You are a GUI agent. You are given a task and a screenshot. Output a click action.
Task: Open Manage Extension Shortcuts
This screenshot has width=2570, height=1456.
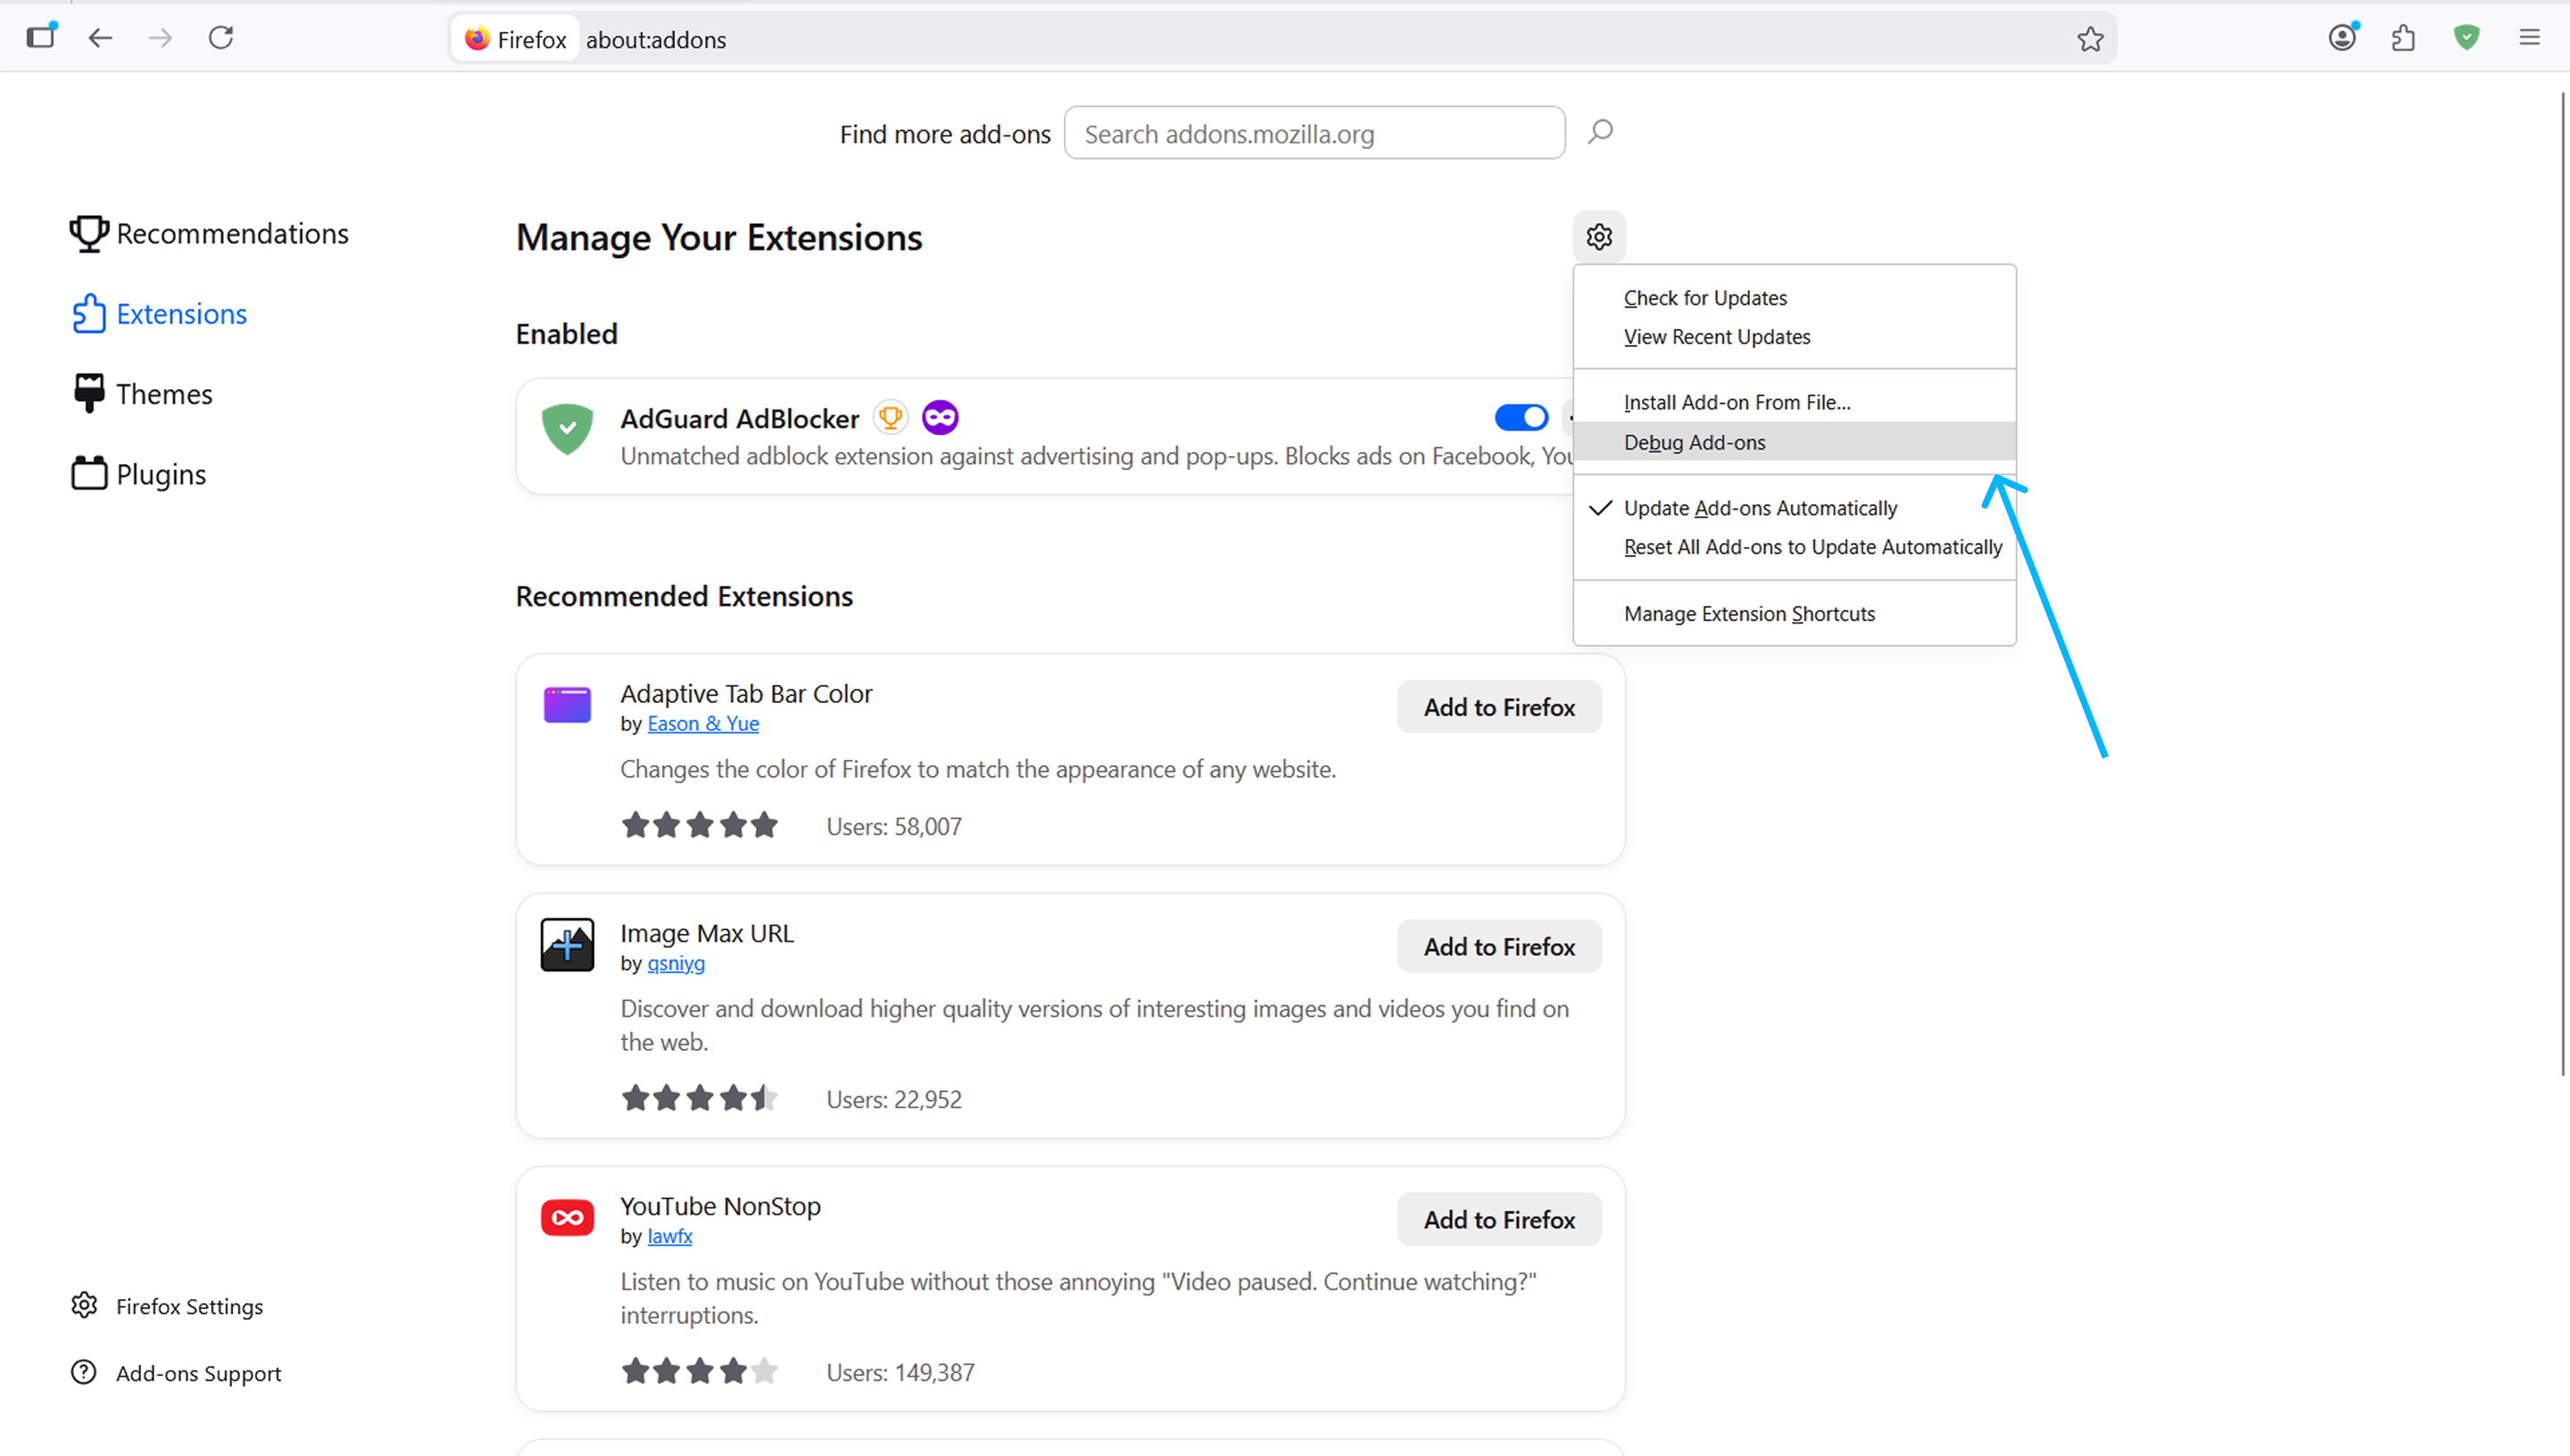coord(1794,614)
